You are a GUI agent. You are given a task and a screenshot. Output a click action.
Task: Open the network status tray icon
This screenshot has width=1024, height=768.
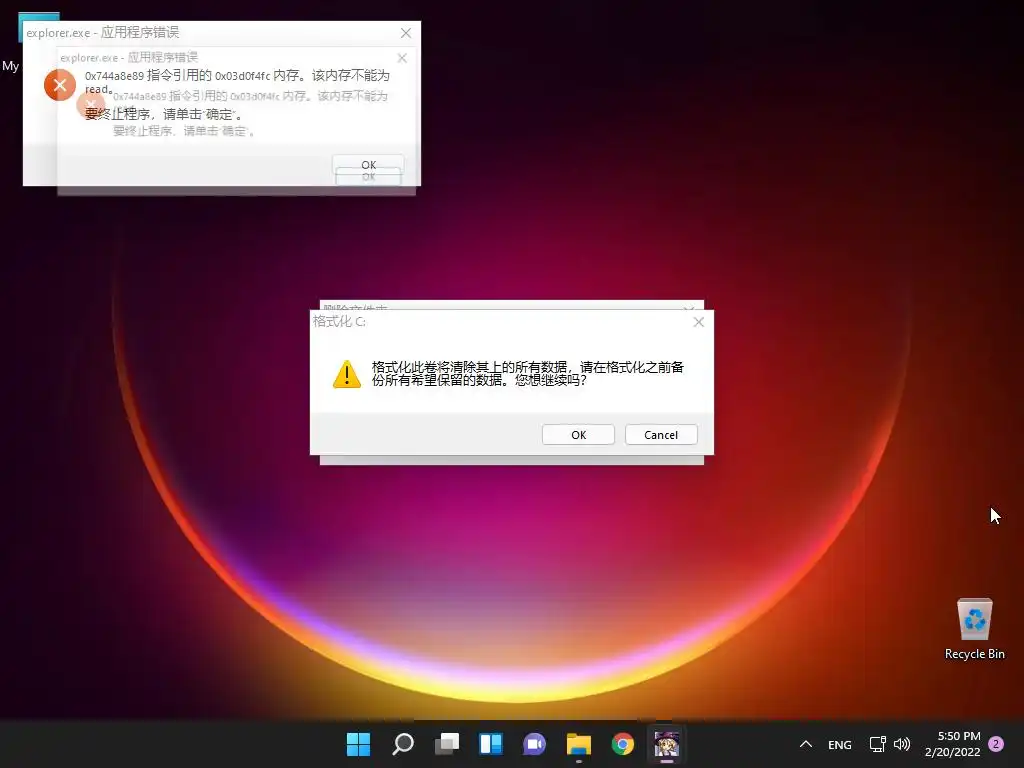[x=878, y=744]
